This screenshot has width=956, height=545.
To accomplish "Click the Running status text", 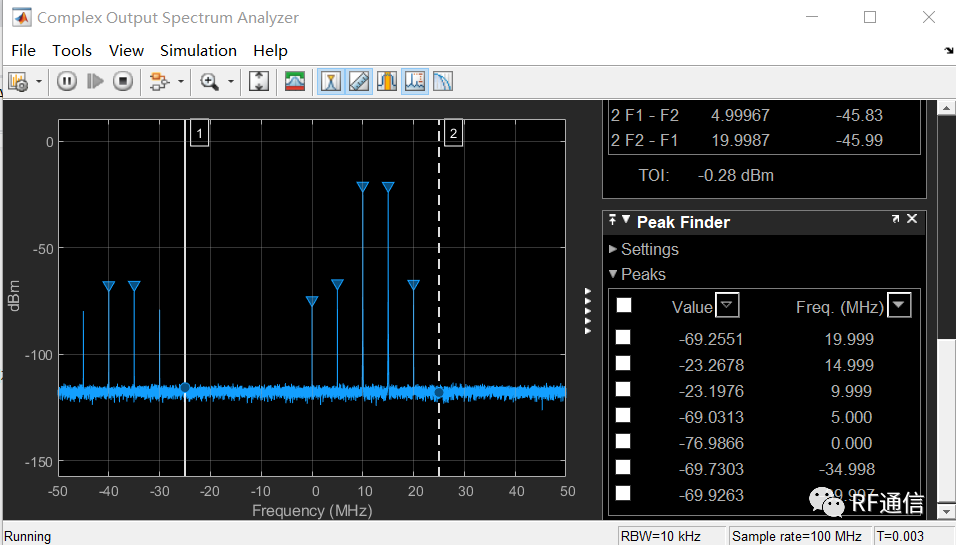I will [27, 536].
